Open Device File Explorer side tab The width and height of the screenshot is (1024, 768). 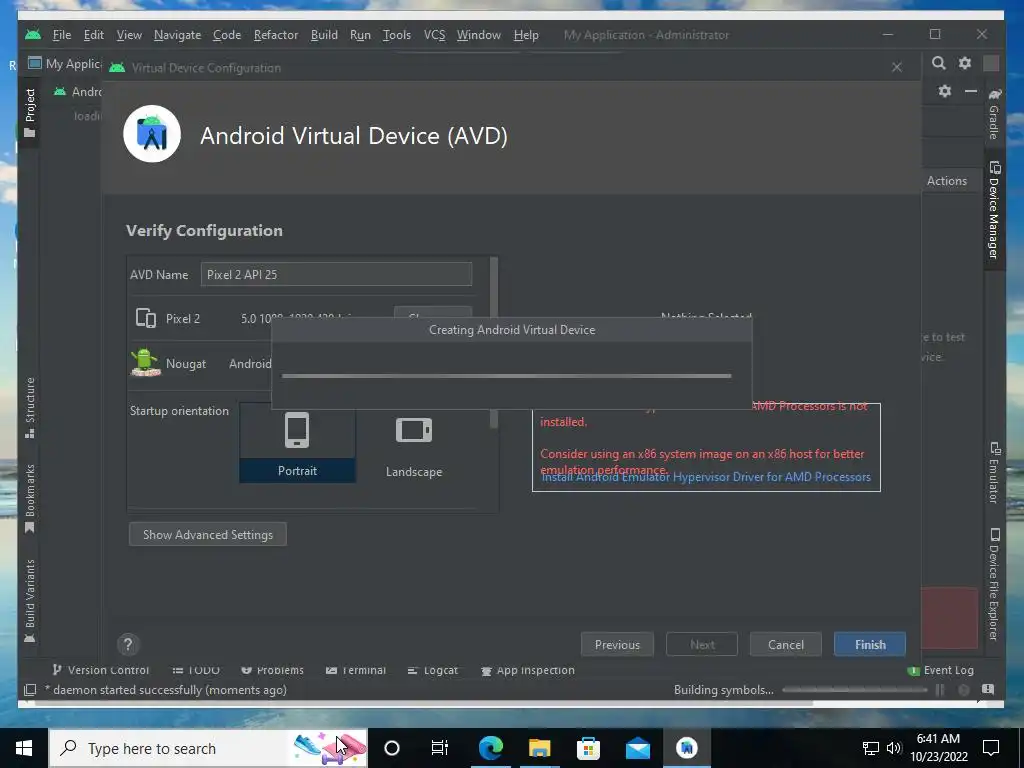click(x=994, y=584)
